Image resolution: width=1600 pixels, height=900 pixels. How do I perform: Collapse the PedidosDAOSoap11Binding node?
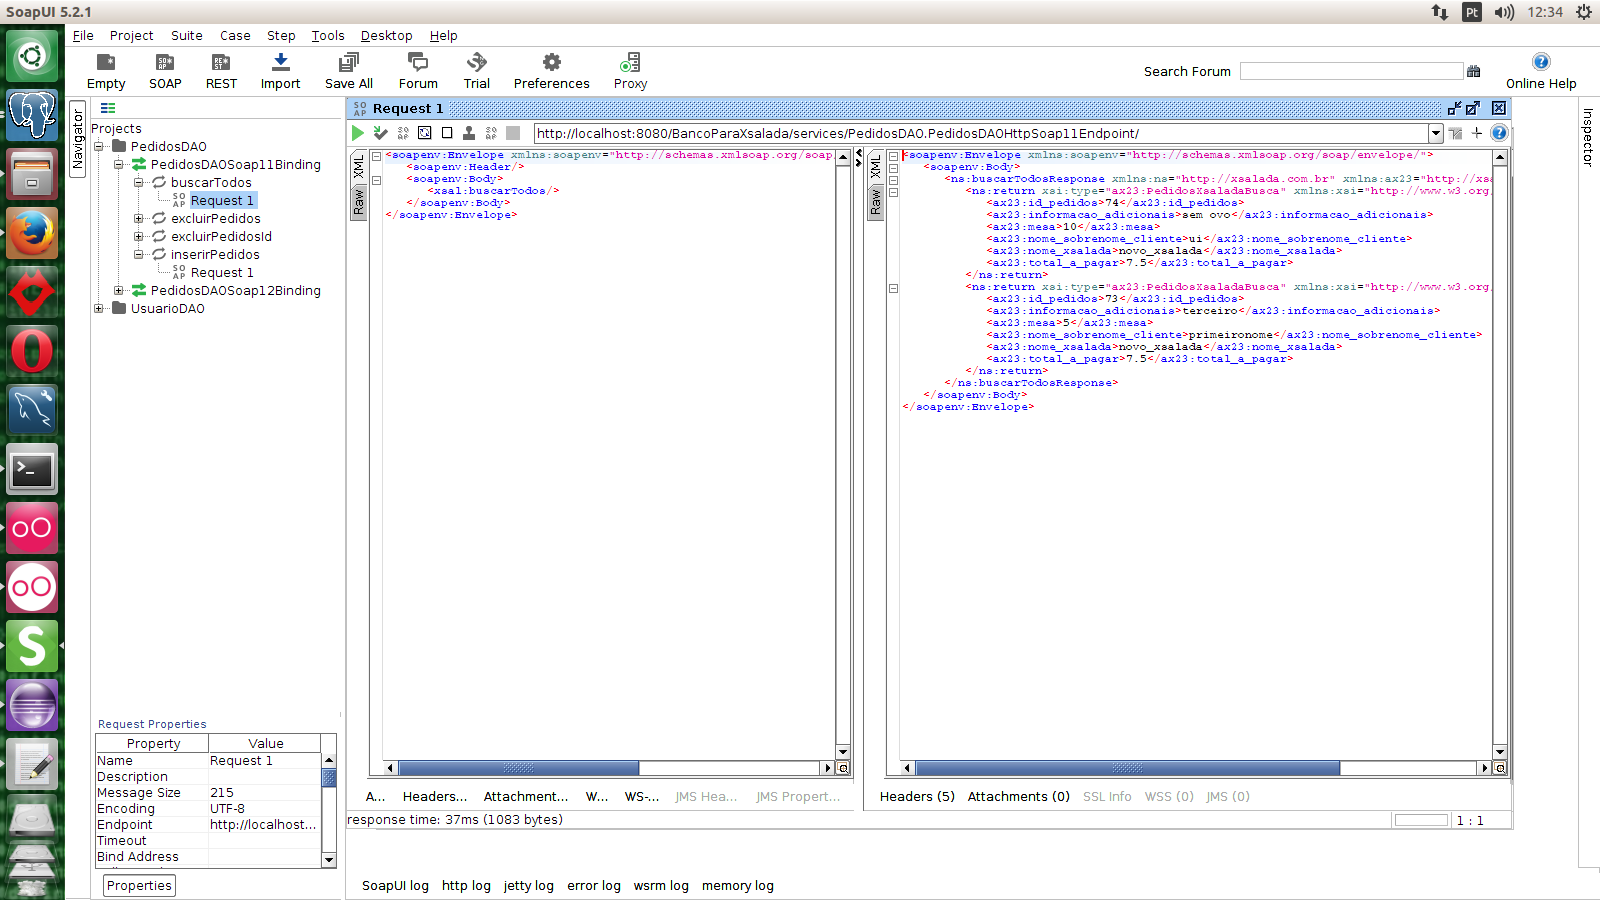[x=119, y=164]
